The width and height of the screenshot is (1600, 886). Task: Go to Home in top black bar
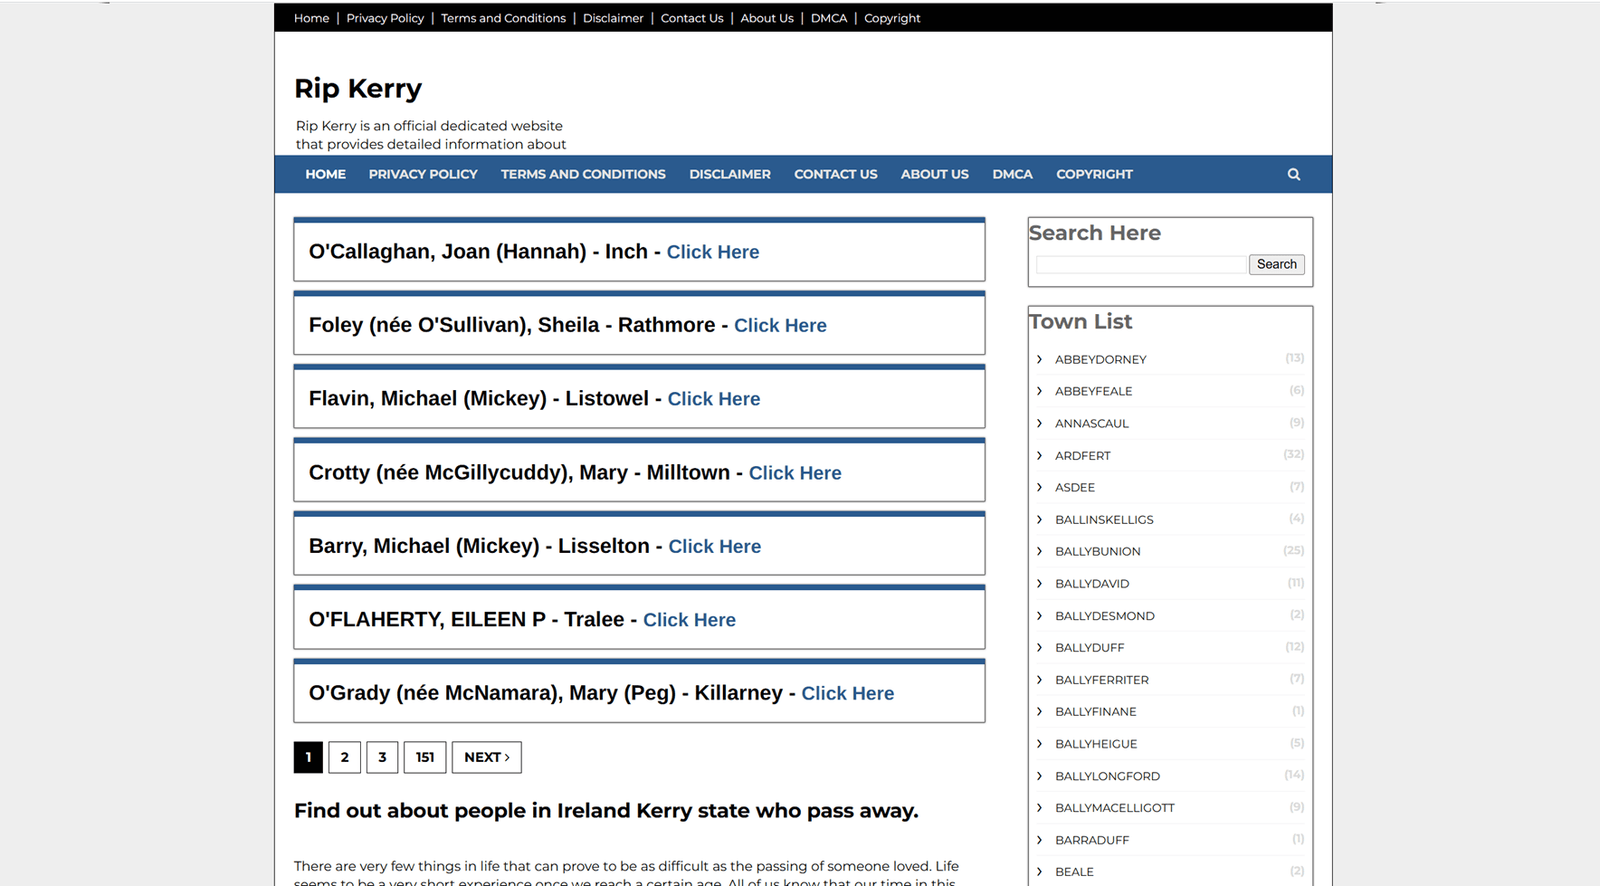click(x=311, y=18)
